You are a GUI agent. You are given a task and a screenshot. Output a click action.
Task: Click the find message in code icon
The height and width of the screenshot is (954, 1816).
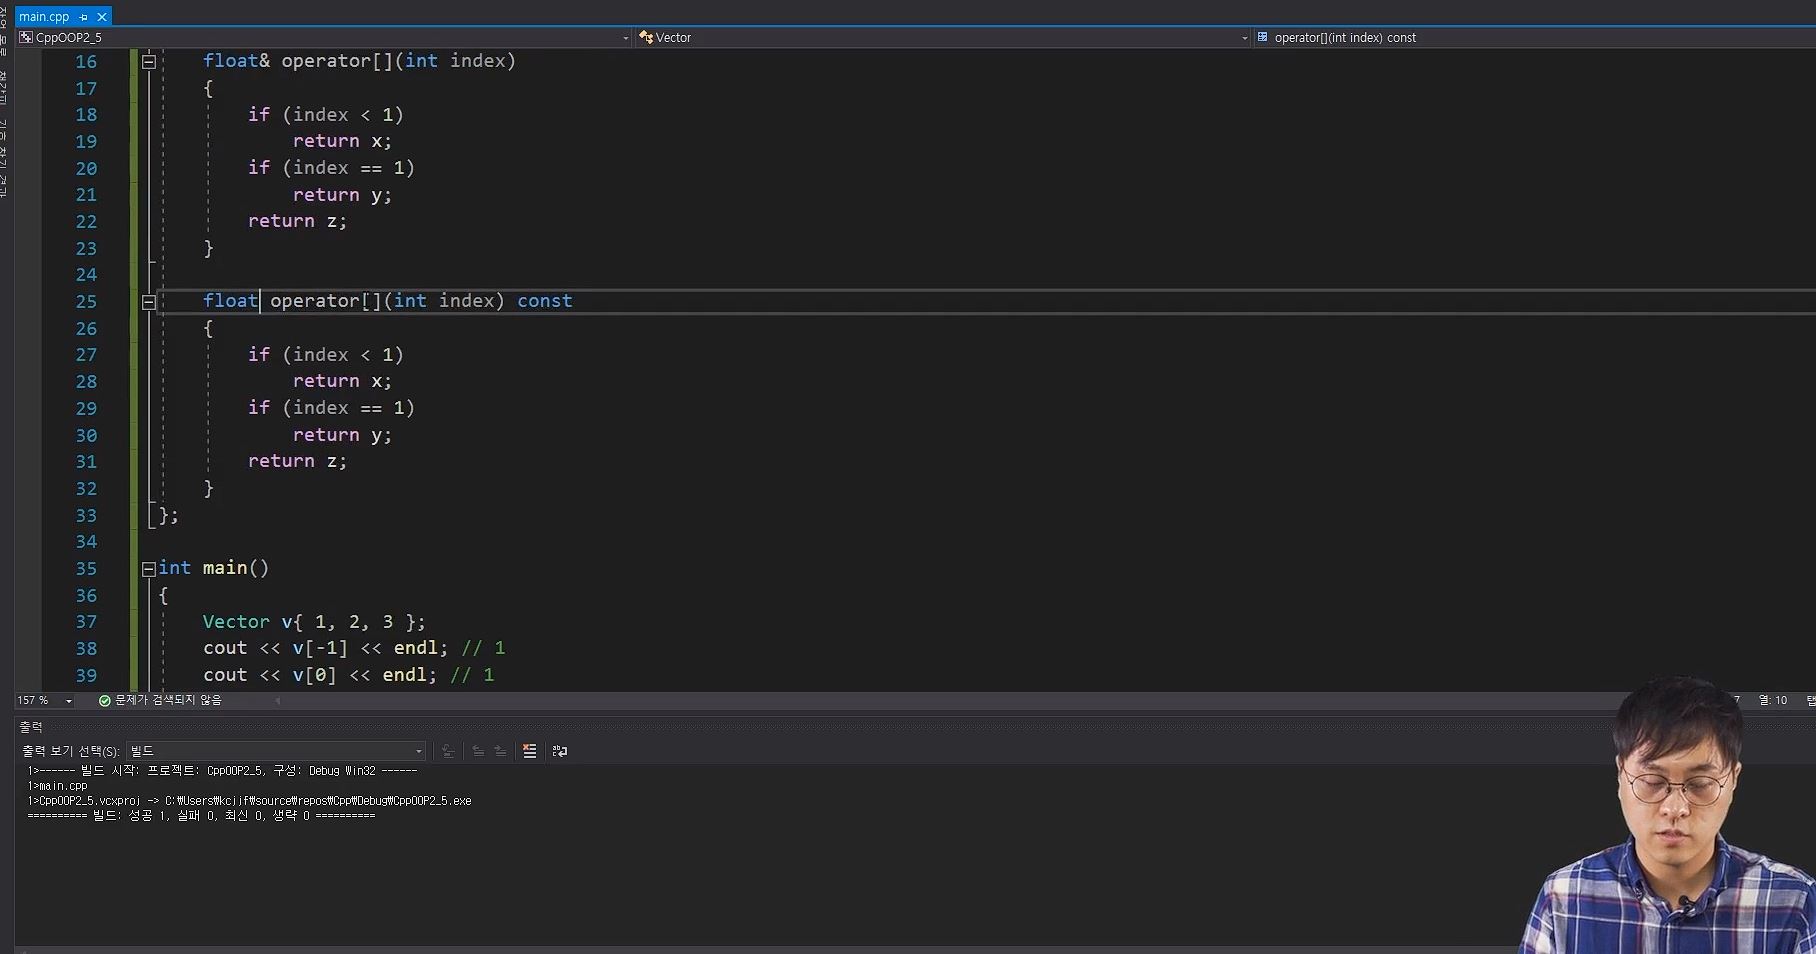448,751
